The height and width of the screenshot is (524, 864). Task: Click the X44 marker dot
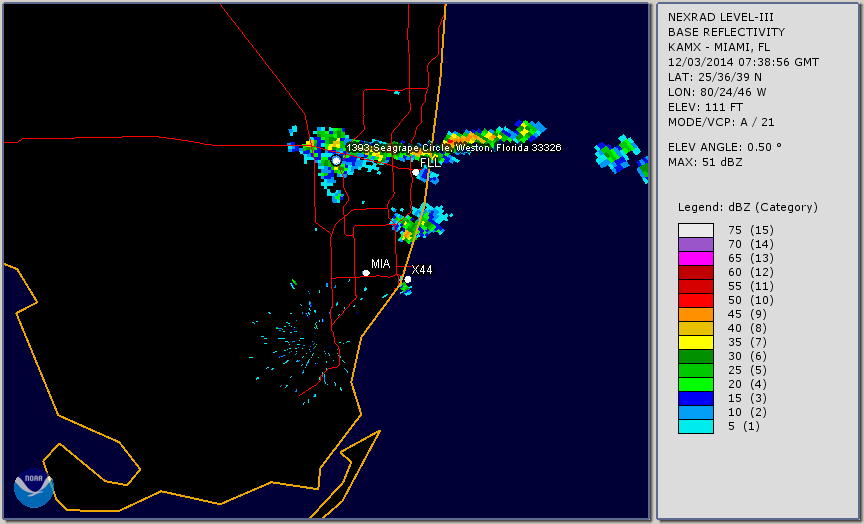408,279
